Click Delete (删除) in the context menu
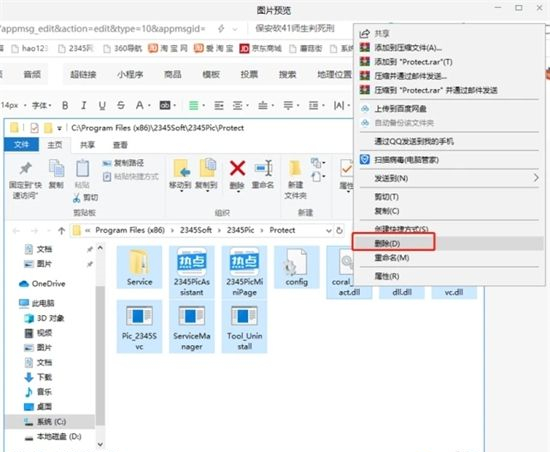Screen dimensions: 550x452 pyautogui.click(x=448, y=243)
